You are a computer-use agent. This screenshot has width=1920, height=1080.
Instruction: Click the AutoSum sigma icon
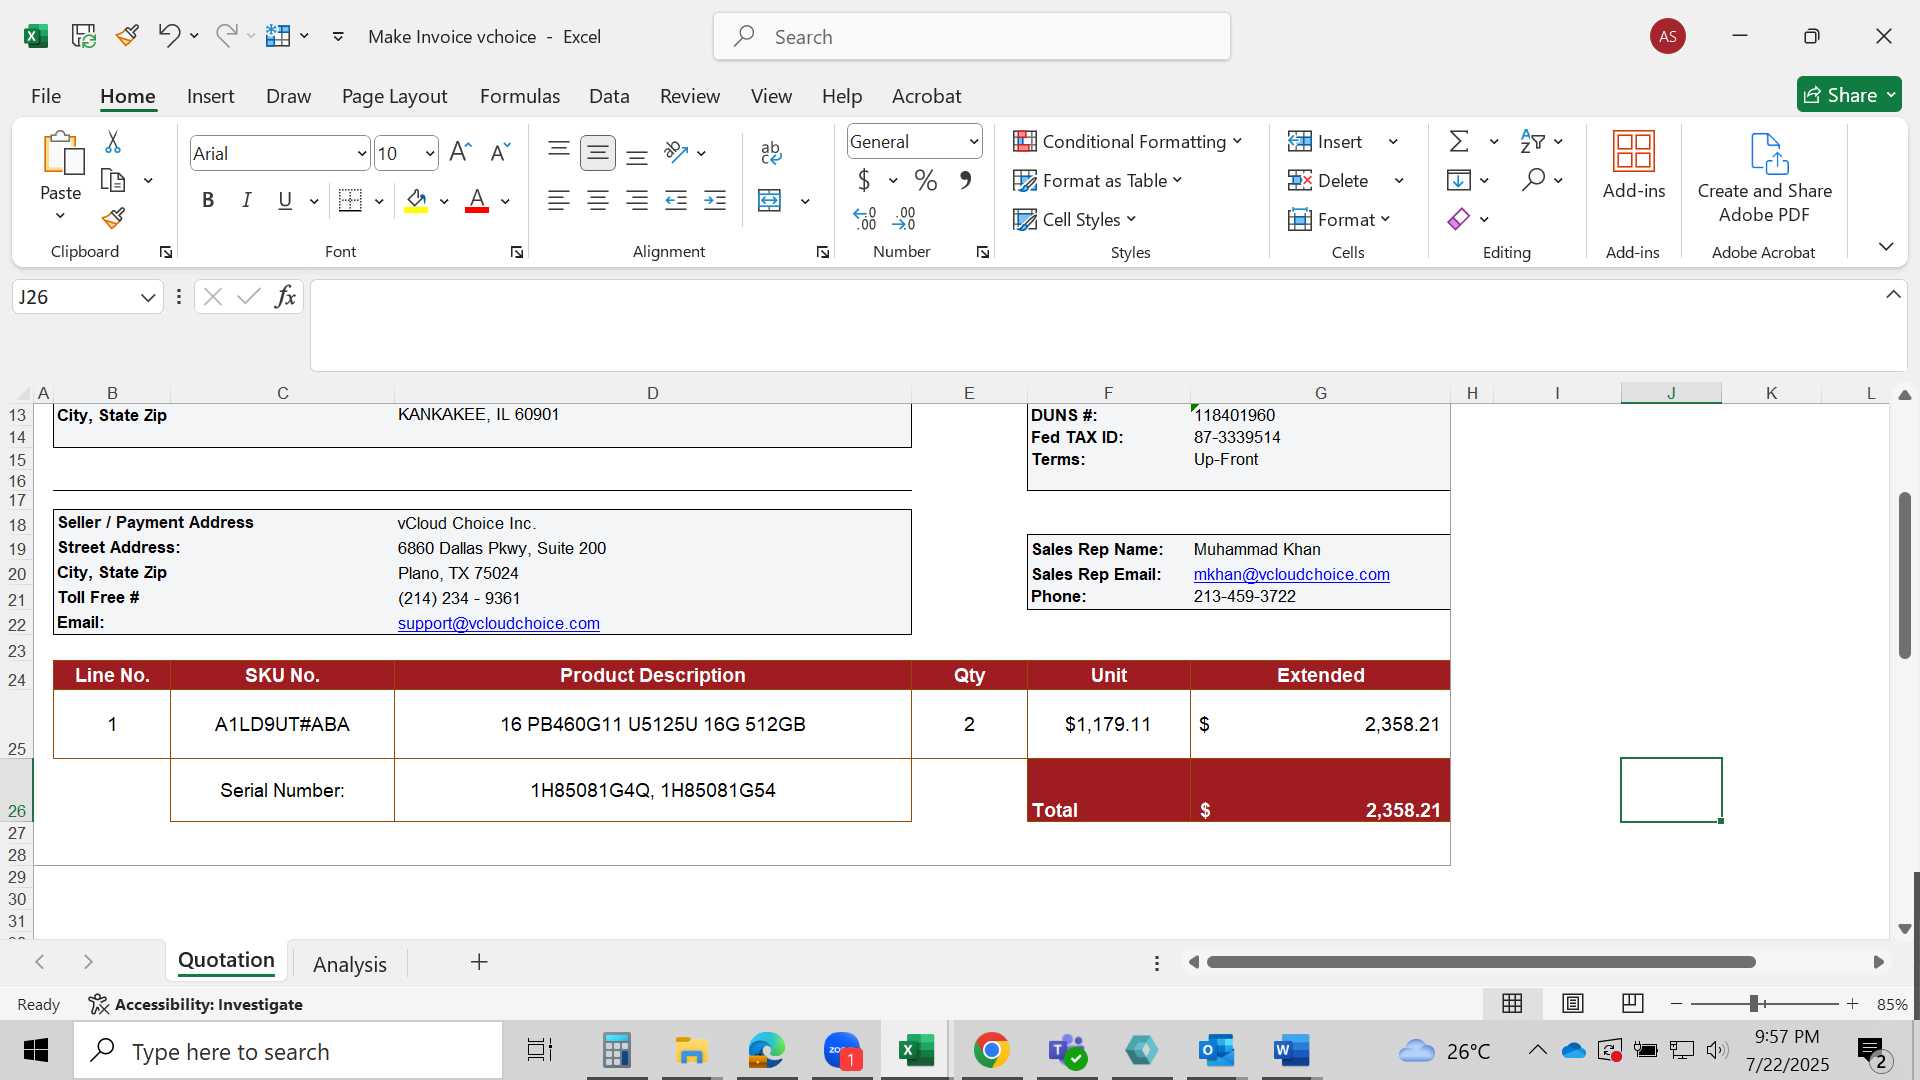pos(1459,141)
